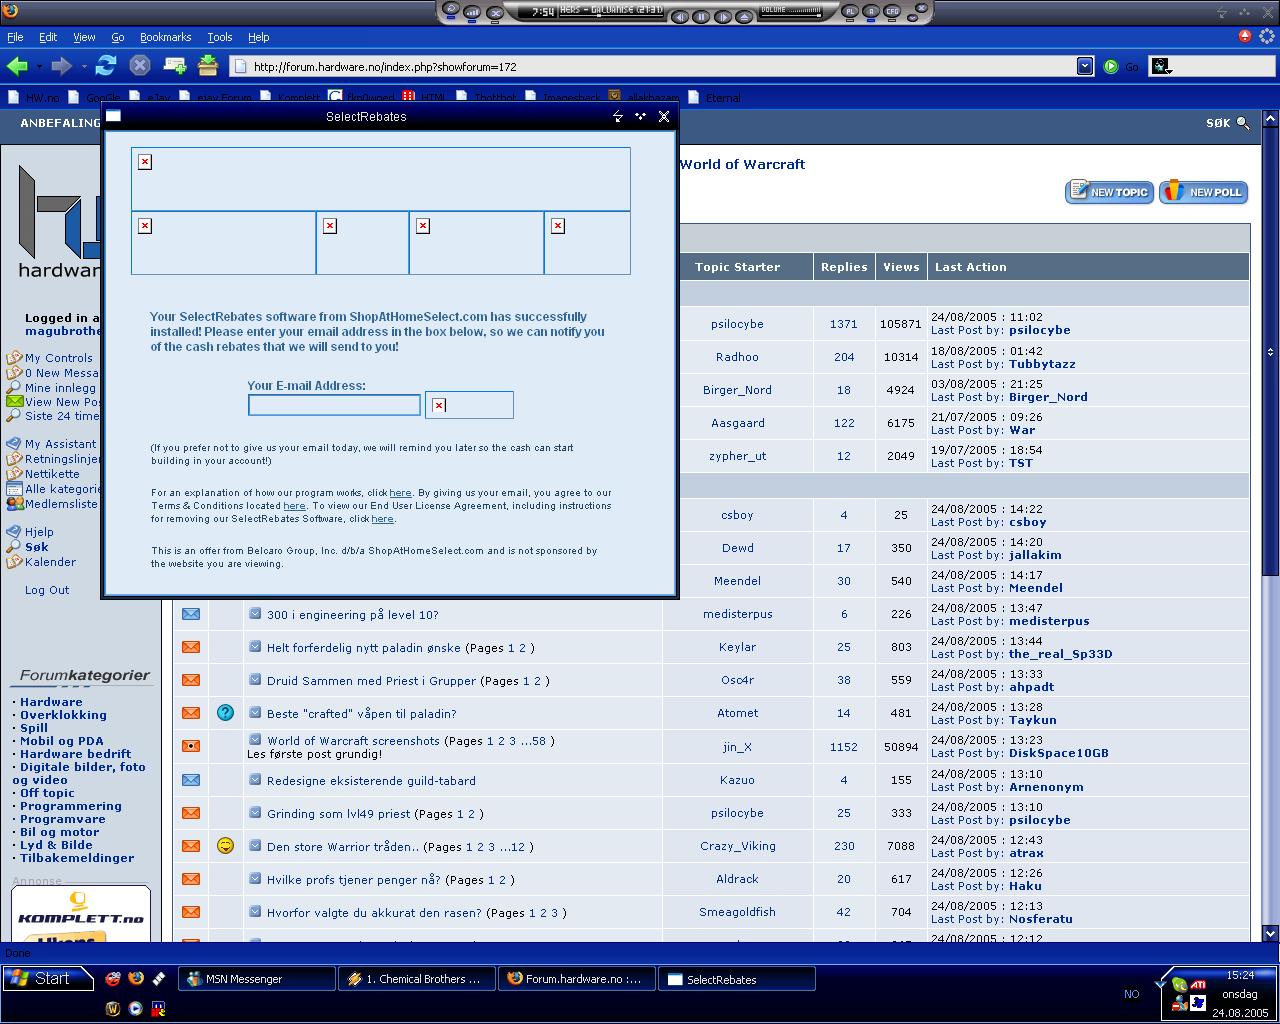
Task: Toggle Winamp PL playlist button
Action: (x=851, y=11)
